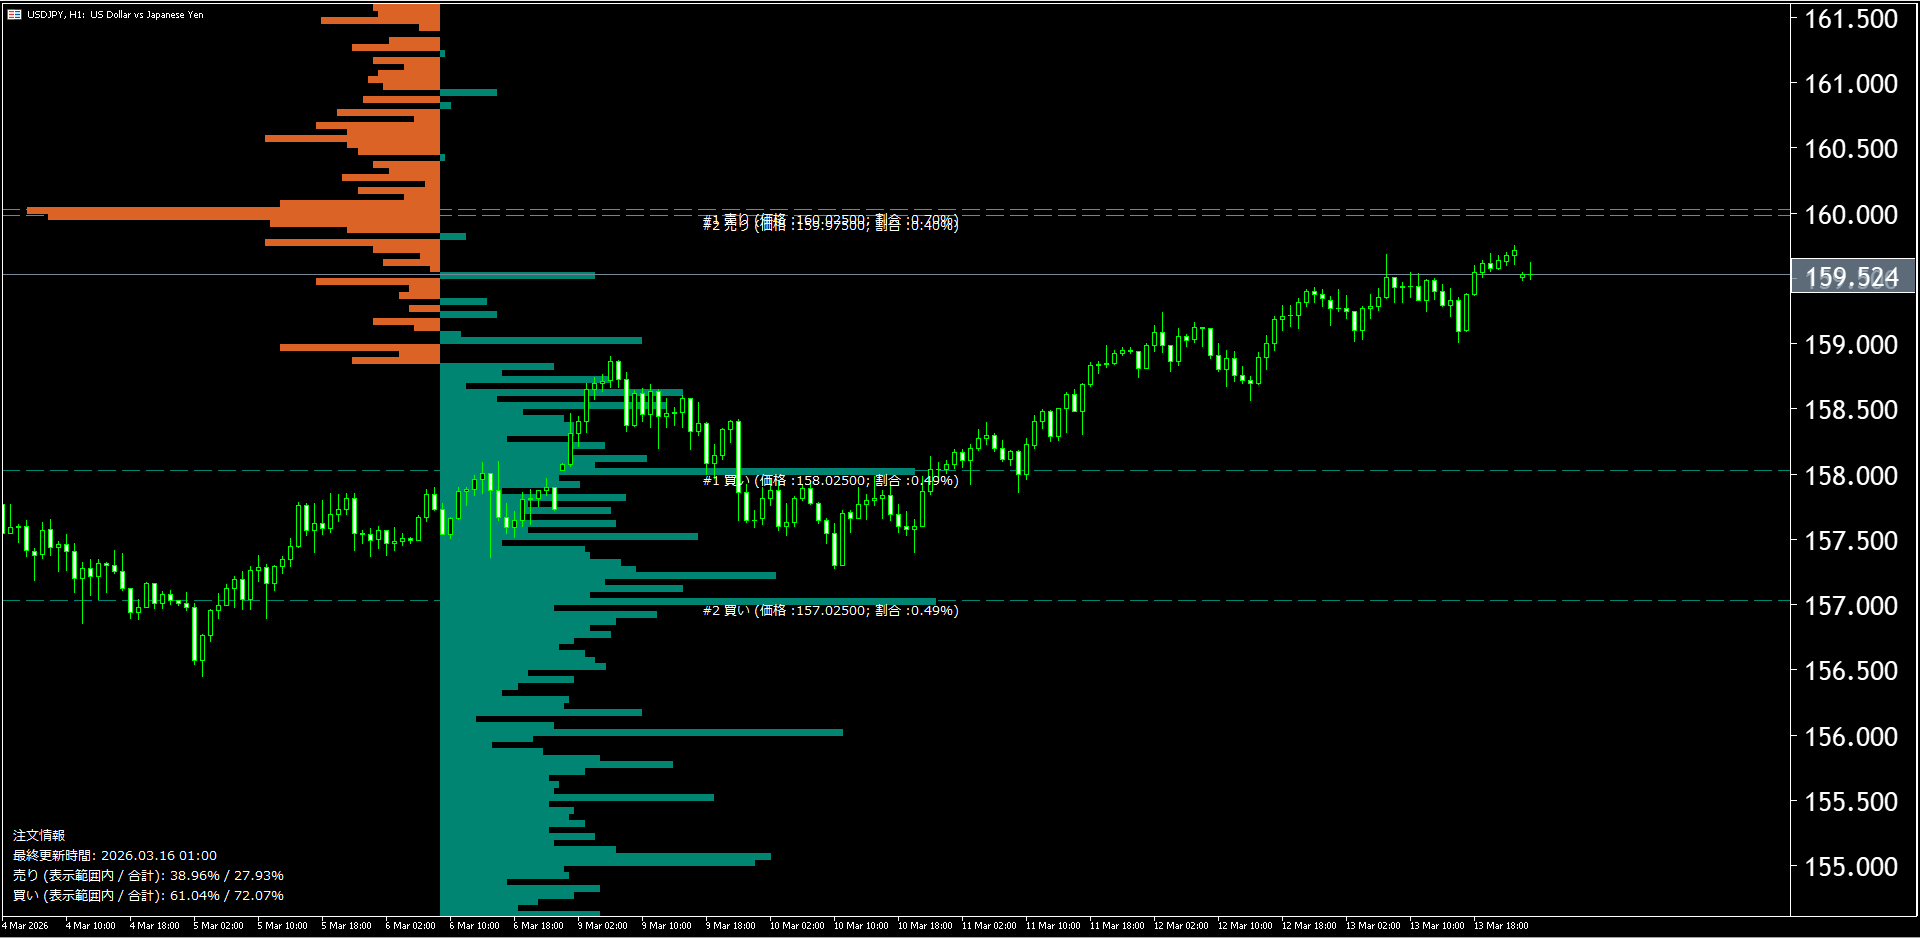The height and width of the screenshot is (939, 1920).
Task: Click the 4 Mar 2026 time axis label
Action: [26, 926]
